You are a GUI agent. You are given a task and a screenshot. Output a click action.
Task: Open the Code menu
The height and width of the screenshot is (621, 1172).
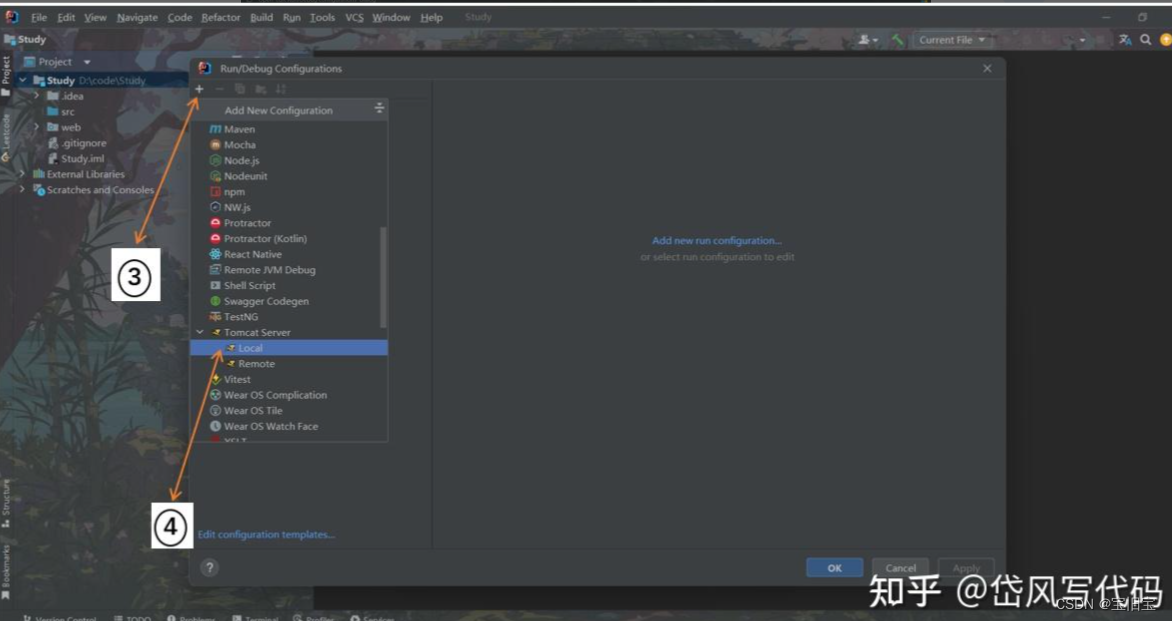pyautogui.click(x=179, y=17)
